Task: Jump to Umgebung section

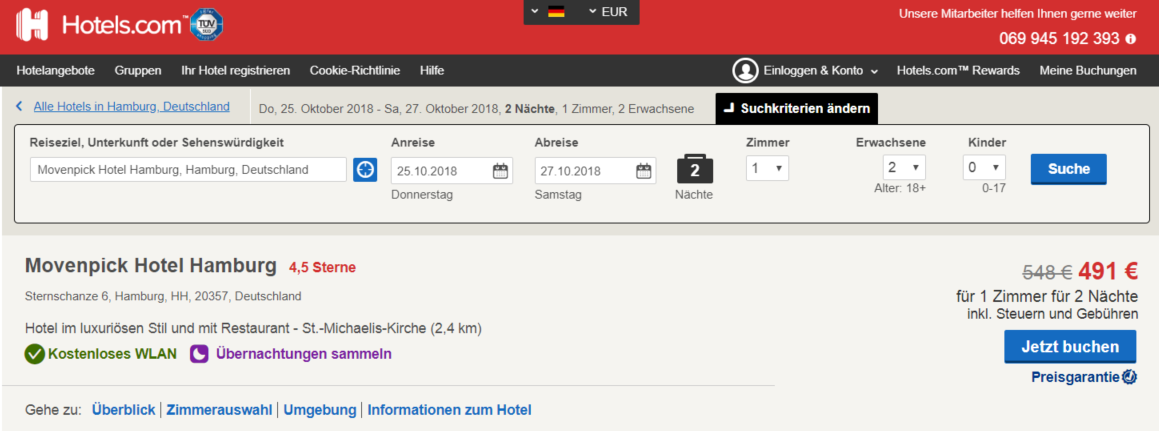Action: (320, 410)
